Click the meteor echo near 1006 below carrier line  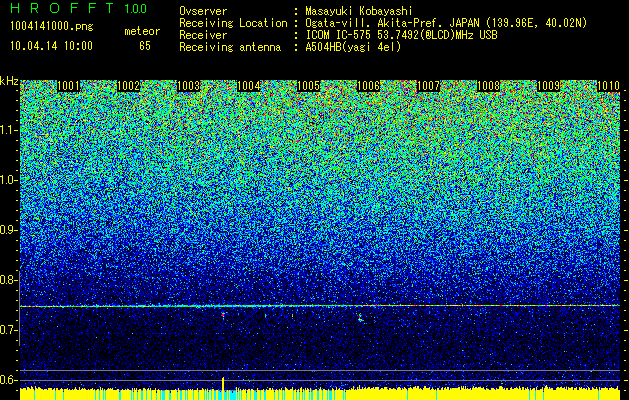[360, 318]
